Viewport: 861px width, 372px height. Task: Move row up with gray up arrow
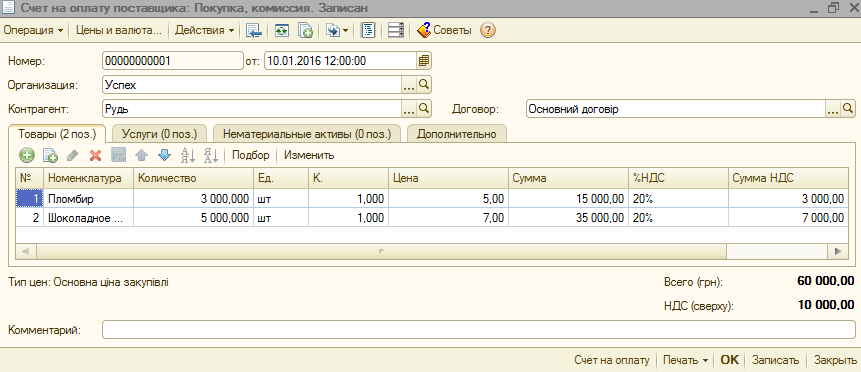pyautogui.click(x=142, y=156)
